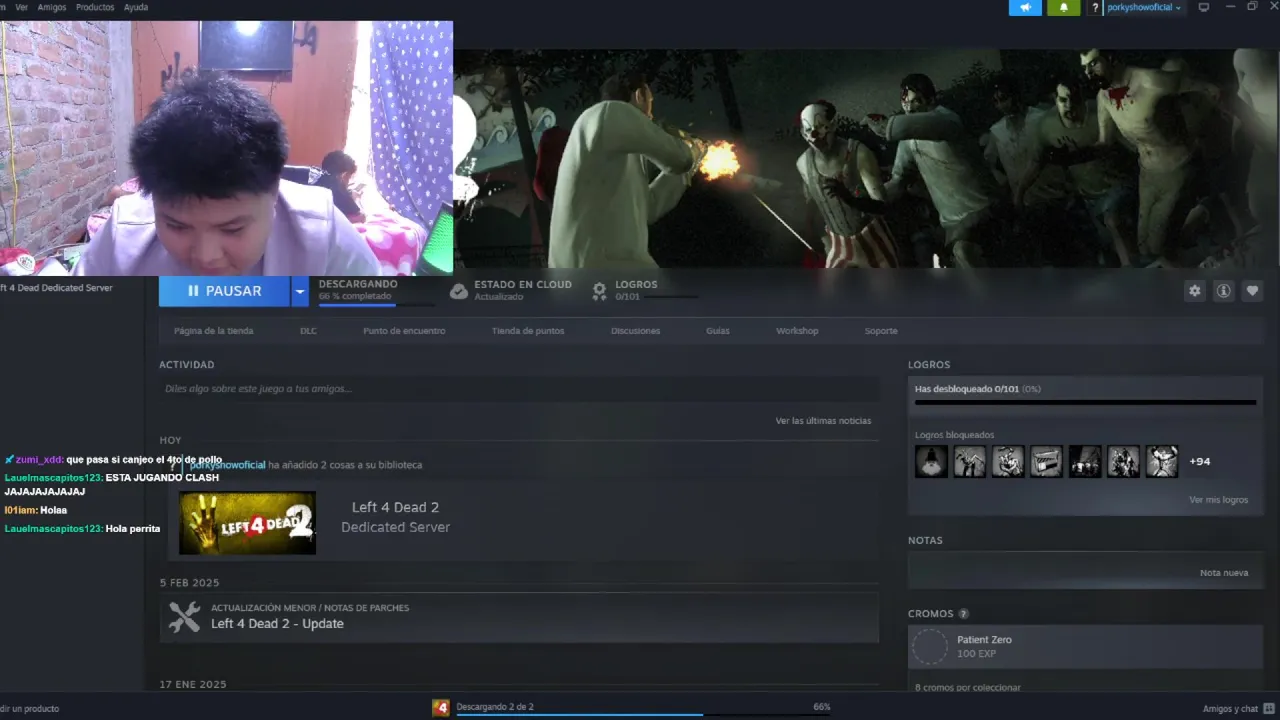Click the third locked achievement icon
Screen dimensions: 1280x720
1008,461
